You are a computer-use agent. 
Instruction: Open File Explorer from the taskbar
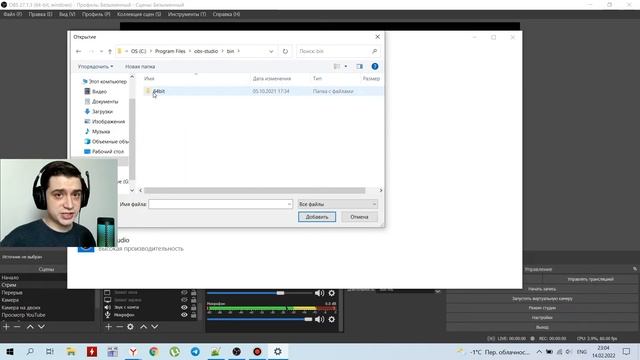[x=71, y=351]
